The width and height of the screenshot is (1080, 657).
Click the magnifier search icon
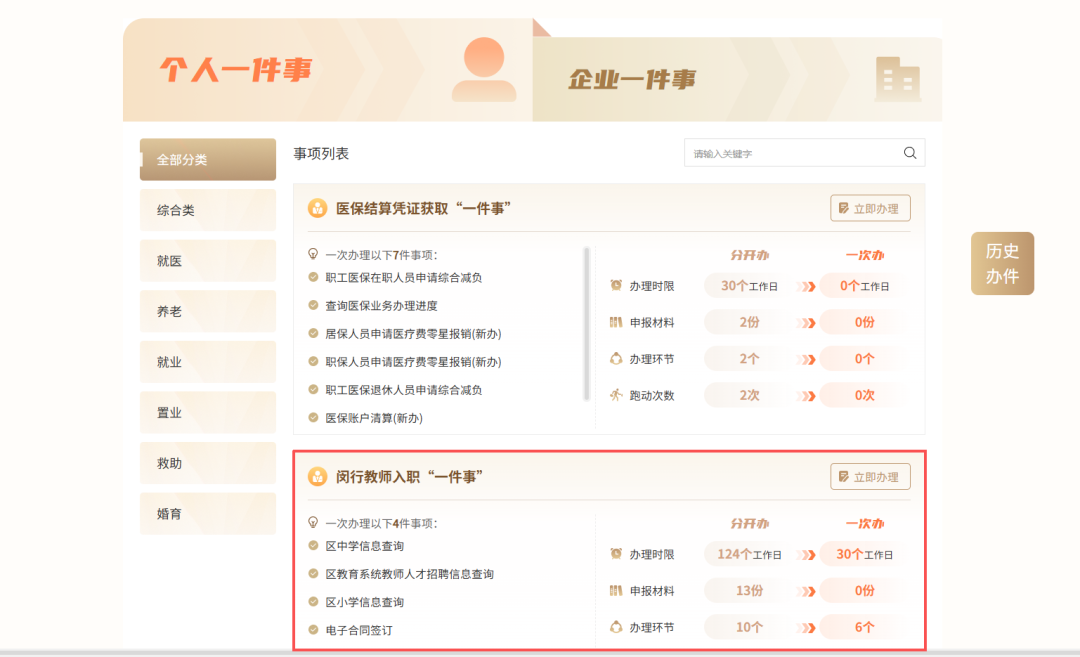click(908, 153)
